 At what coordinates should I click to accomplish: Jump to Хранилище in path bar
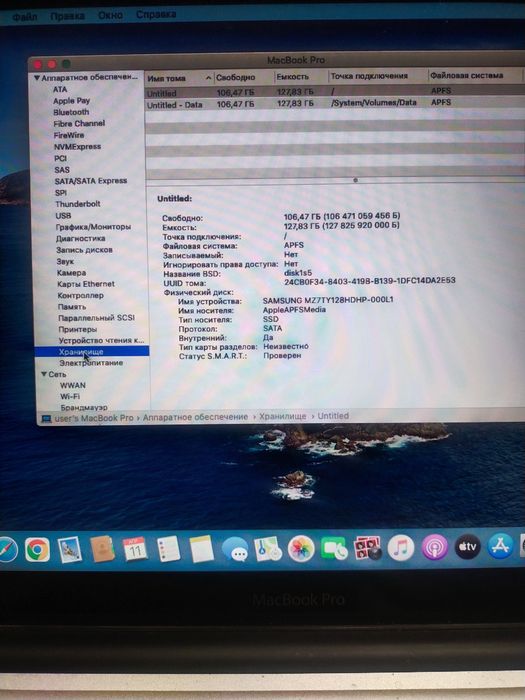tap(283, 416)
